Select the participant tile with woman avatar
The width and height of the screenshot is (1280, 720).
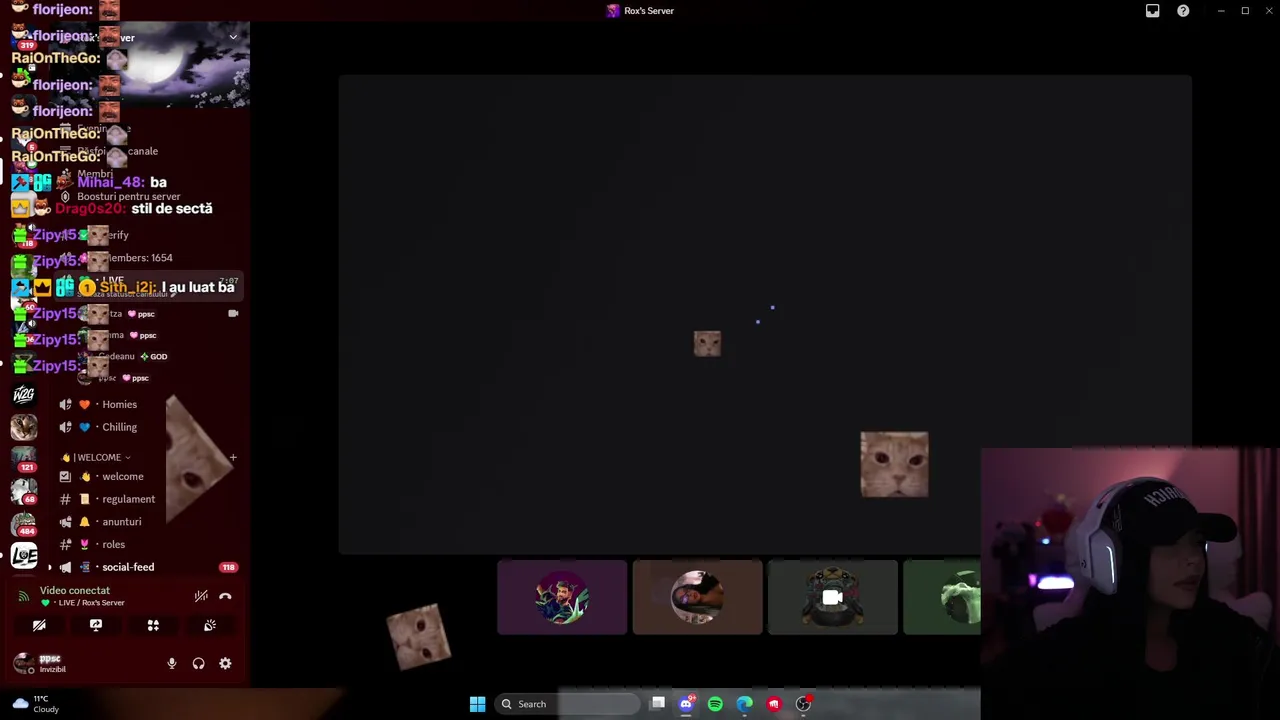(x=697, y=597)
